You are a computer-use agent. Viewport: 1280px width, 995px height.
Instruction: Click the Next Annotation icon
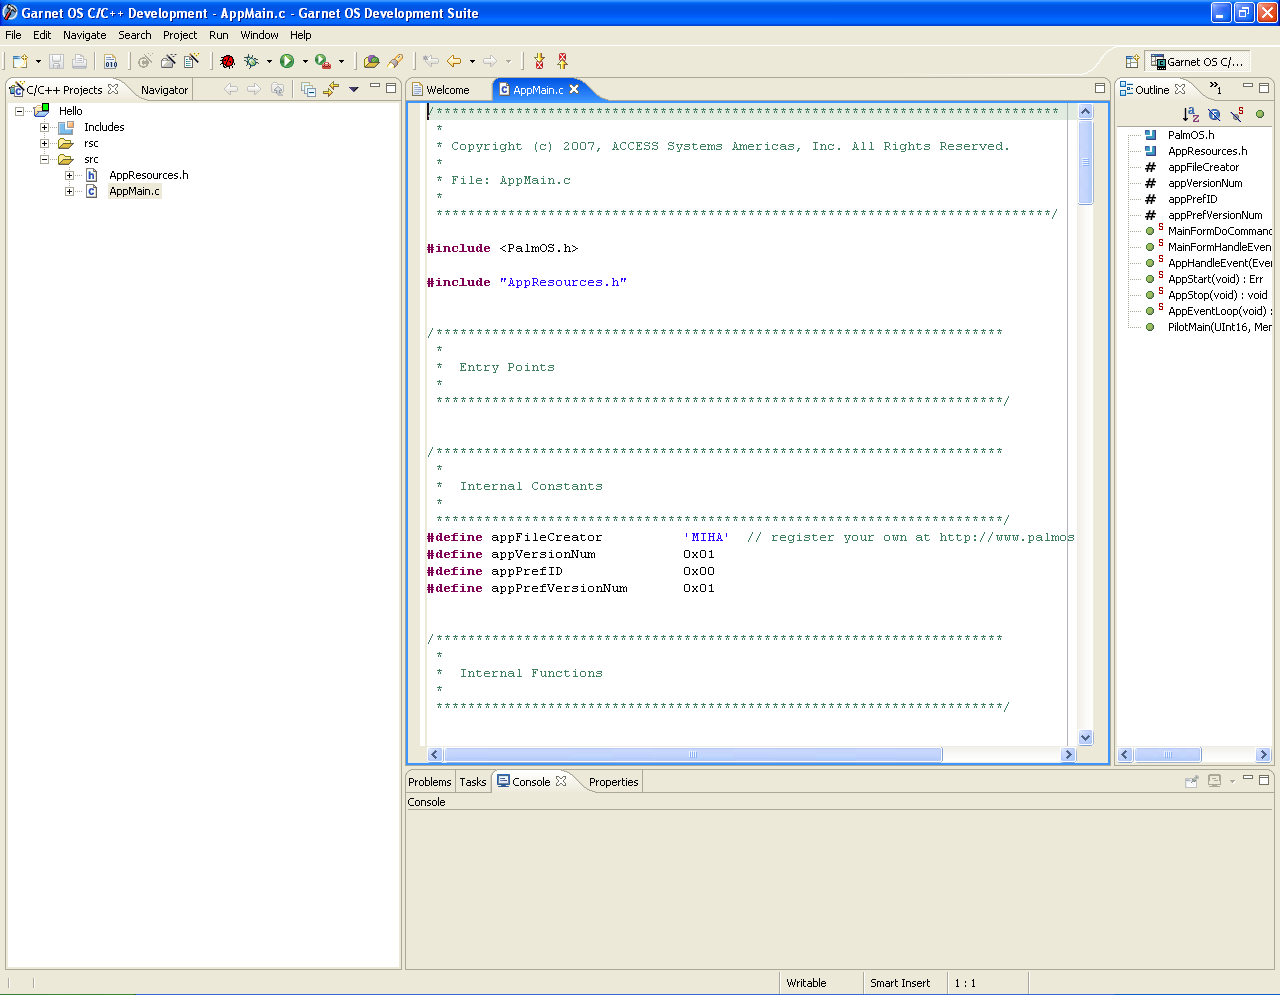[539, 61]
